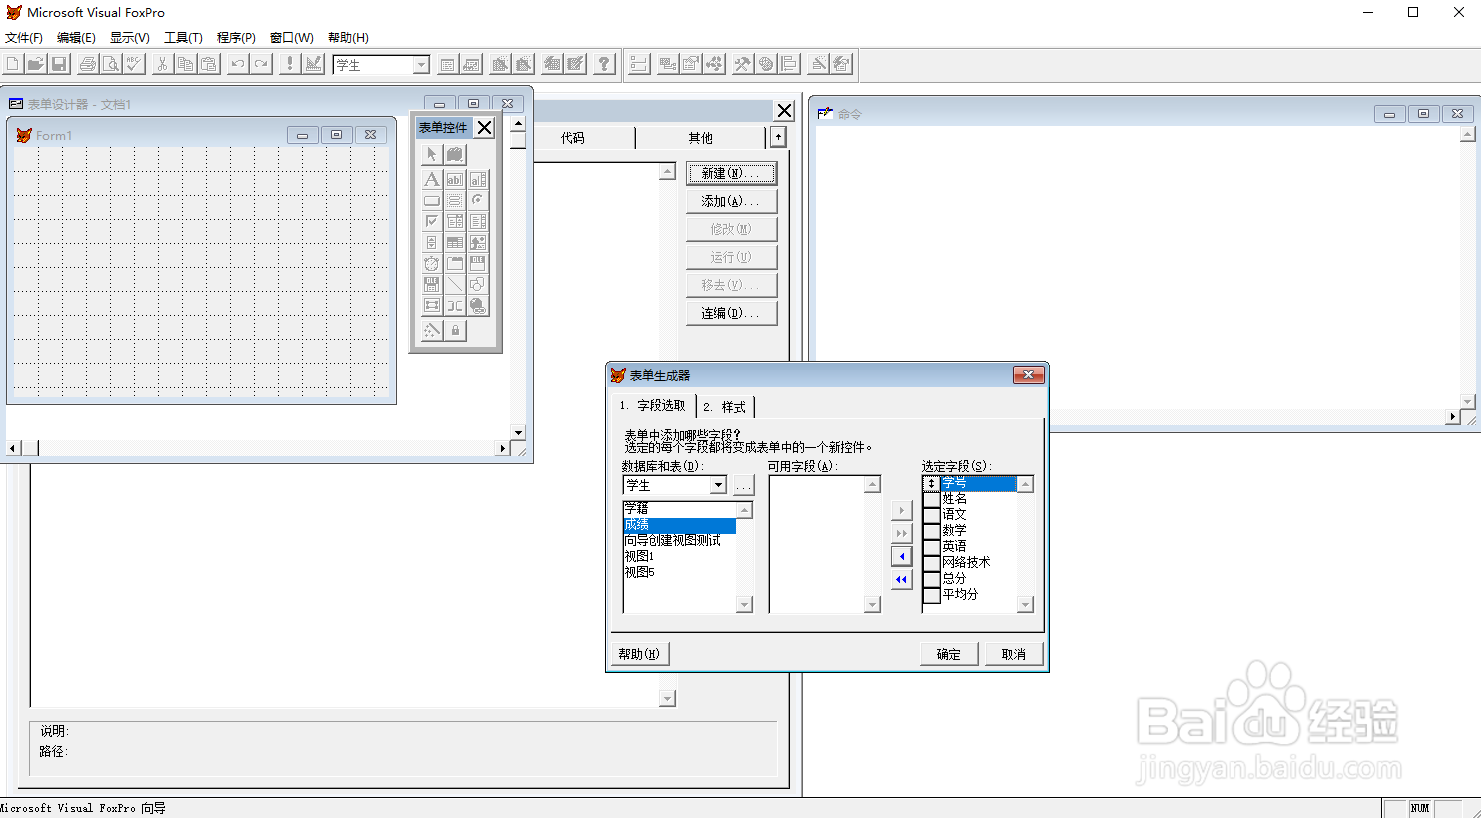1481x818 pixels.
Task: Click the Spelling check ABC icon
Action: (134, 64)
